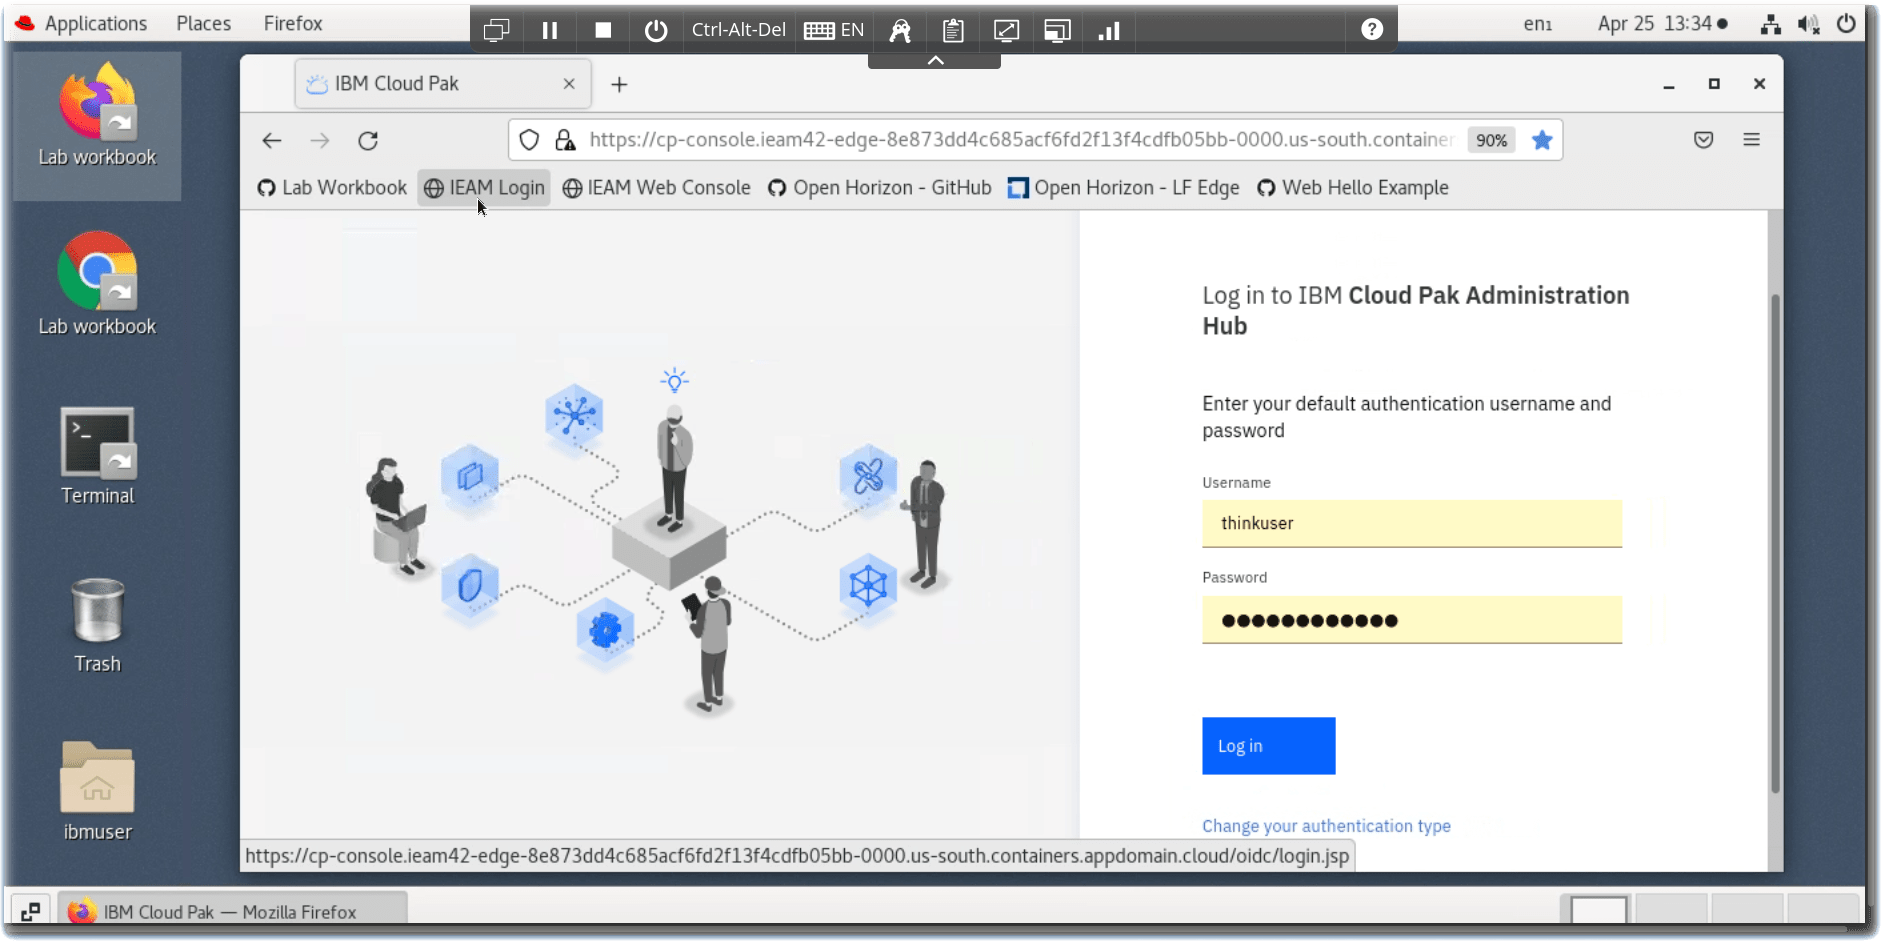Click Change your authentication type link
The height and width of the screenshot is (941, 1881).
click(x=1326, y=826)
